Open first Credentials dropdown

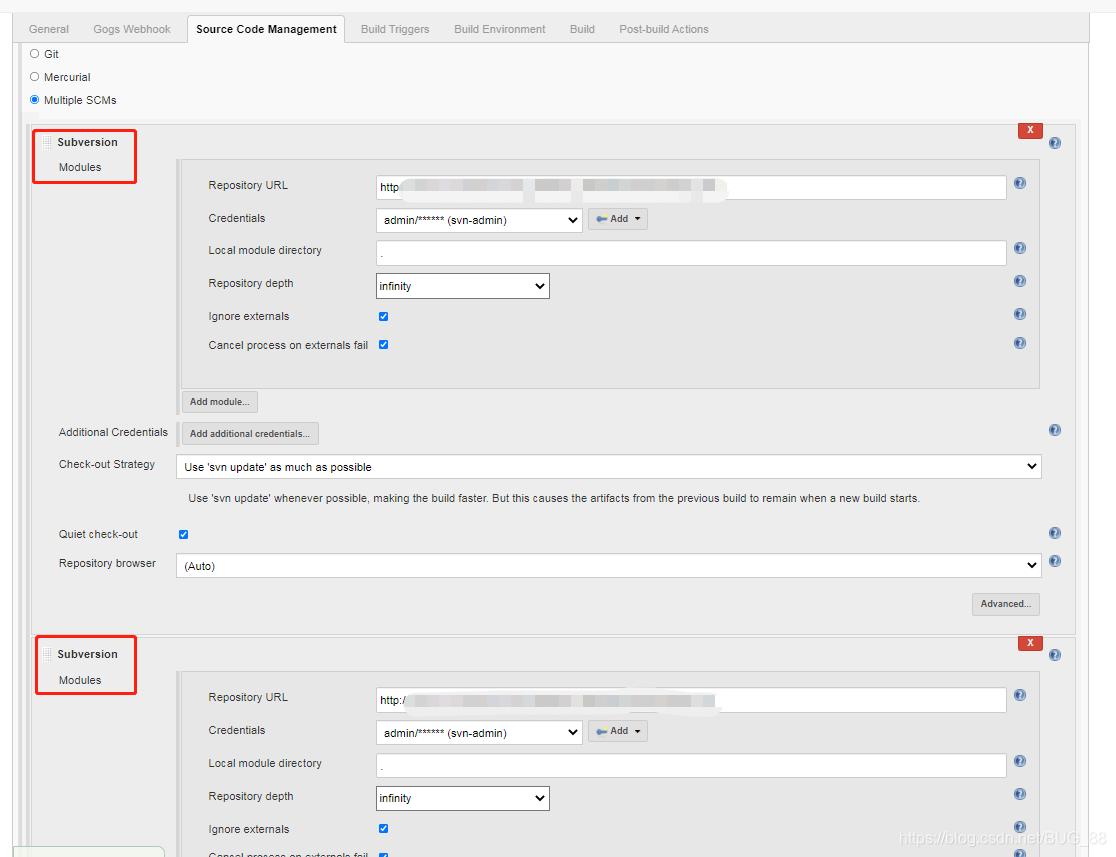pos(479,220)
